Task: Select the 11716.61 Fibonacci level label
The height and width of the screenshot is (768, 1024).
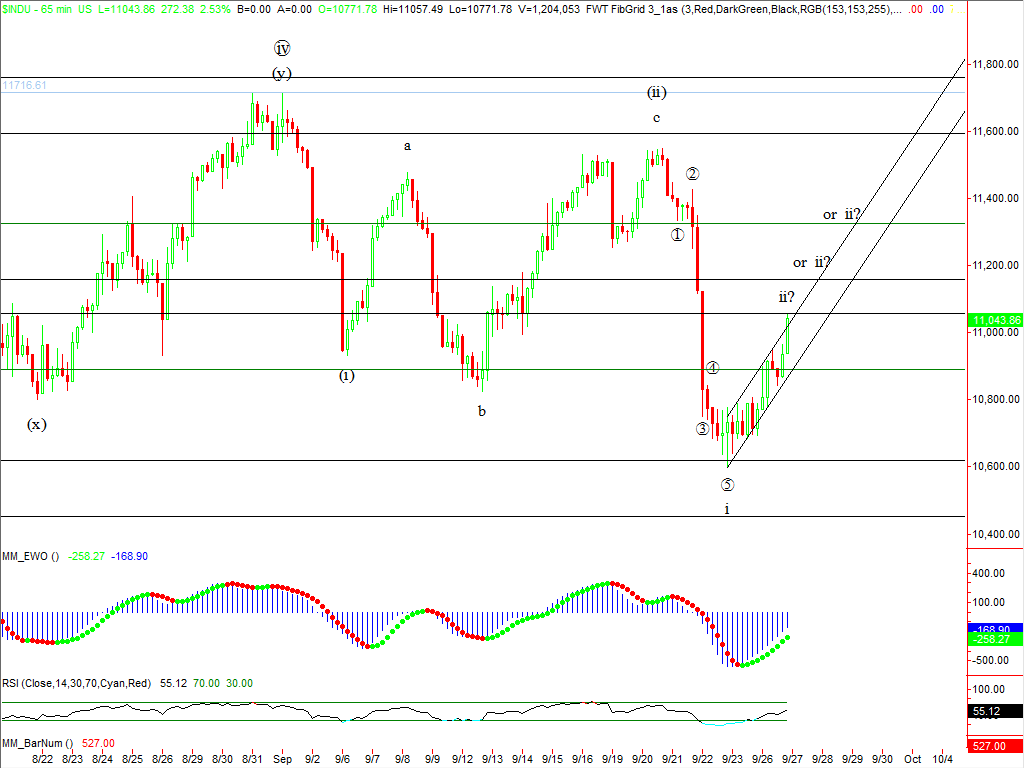Action: (x=25, y=86)
